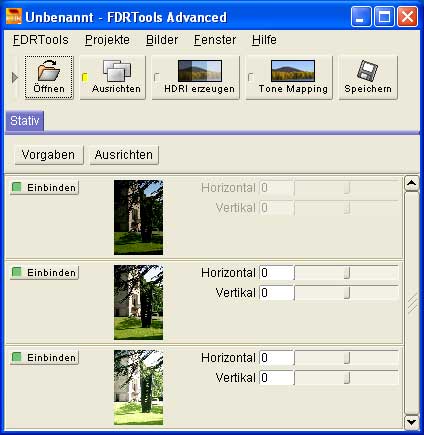The width and height of the screenshot is (424, 435).
Task: Select the brightest exposure thumbnail
Action: click(x=138, y=387)
